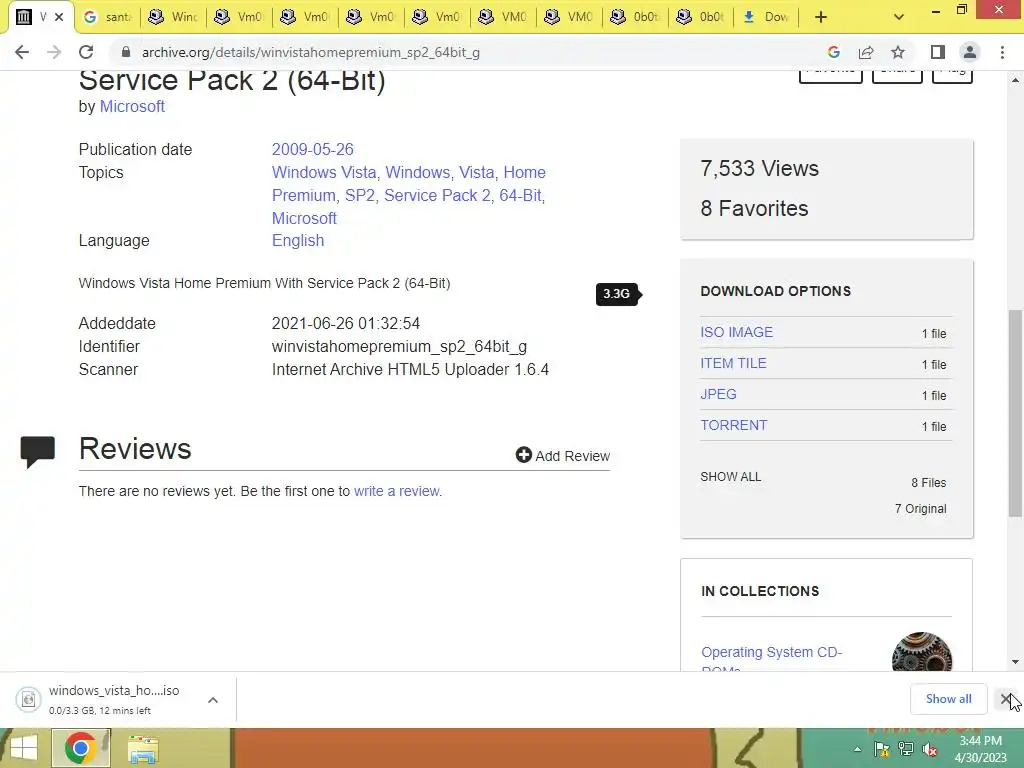The height and width of the screenshot is (768, 1024).
Task: Download the TORRENT file
Action: click(x=733, y=425)
